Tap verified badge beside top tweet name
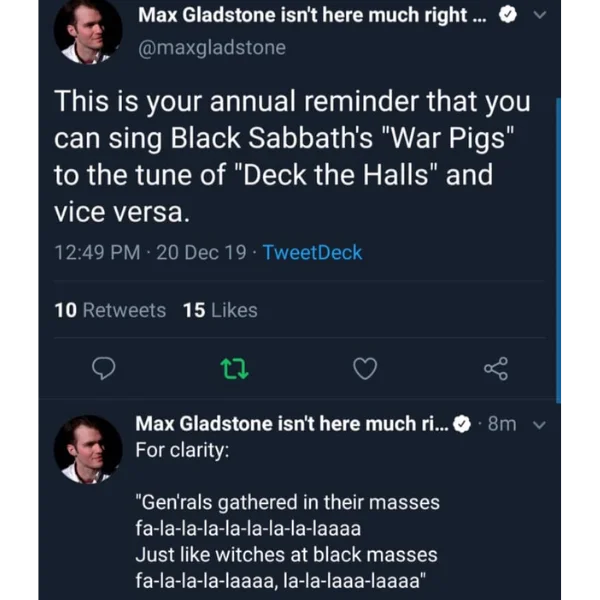 point(508,15)
